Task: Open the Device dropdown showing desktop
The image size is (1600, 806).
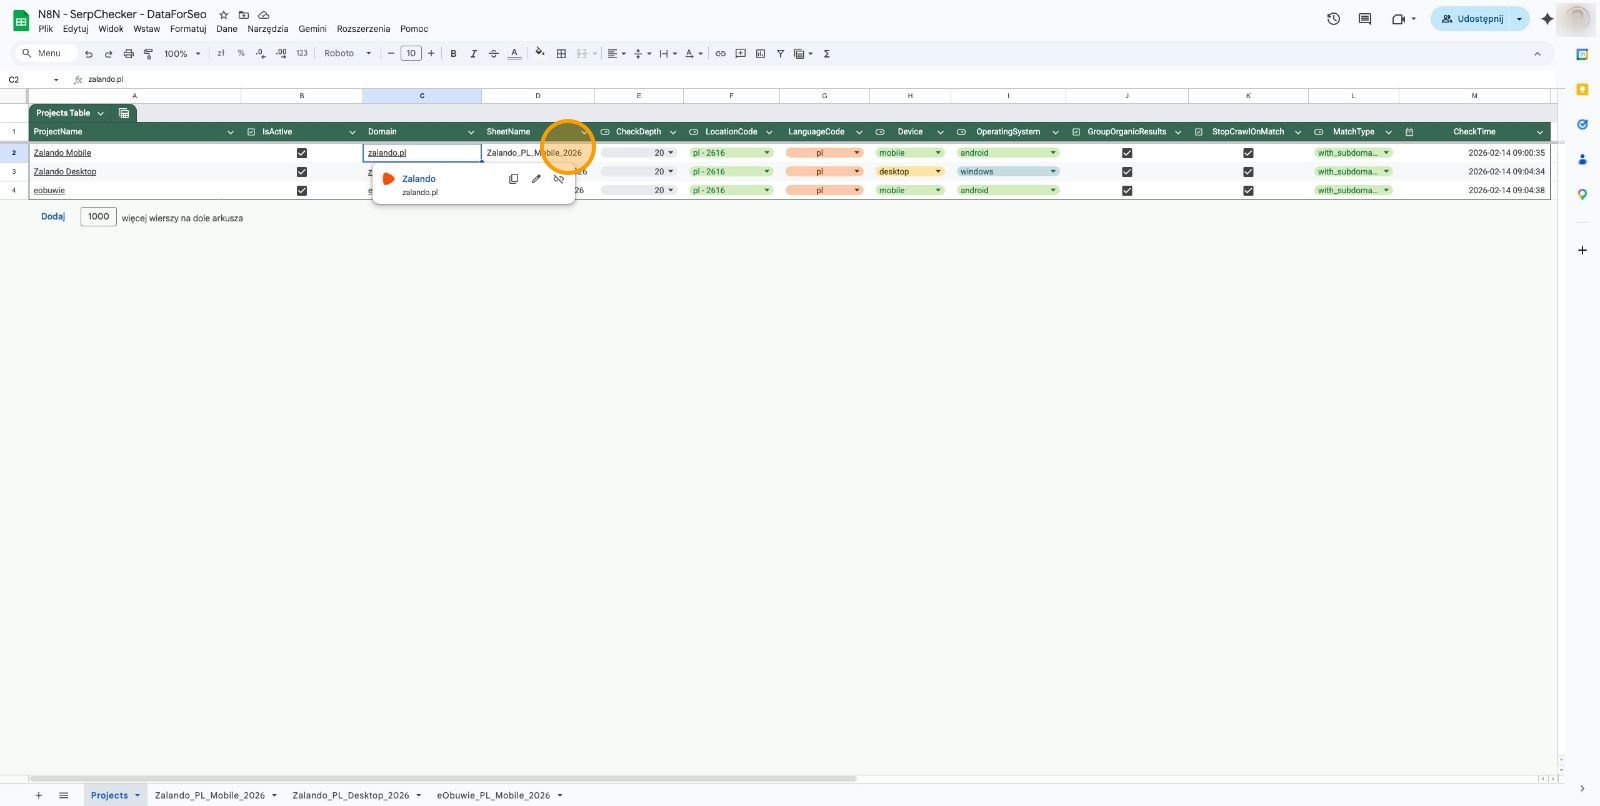Action: point(910,172)
